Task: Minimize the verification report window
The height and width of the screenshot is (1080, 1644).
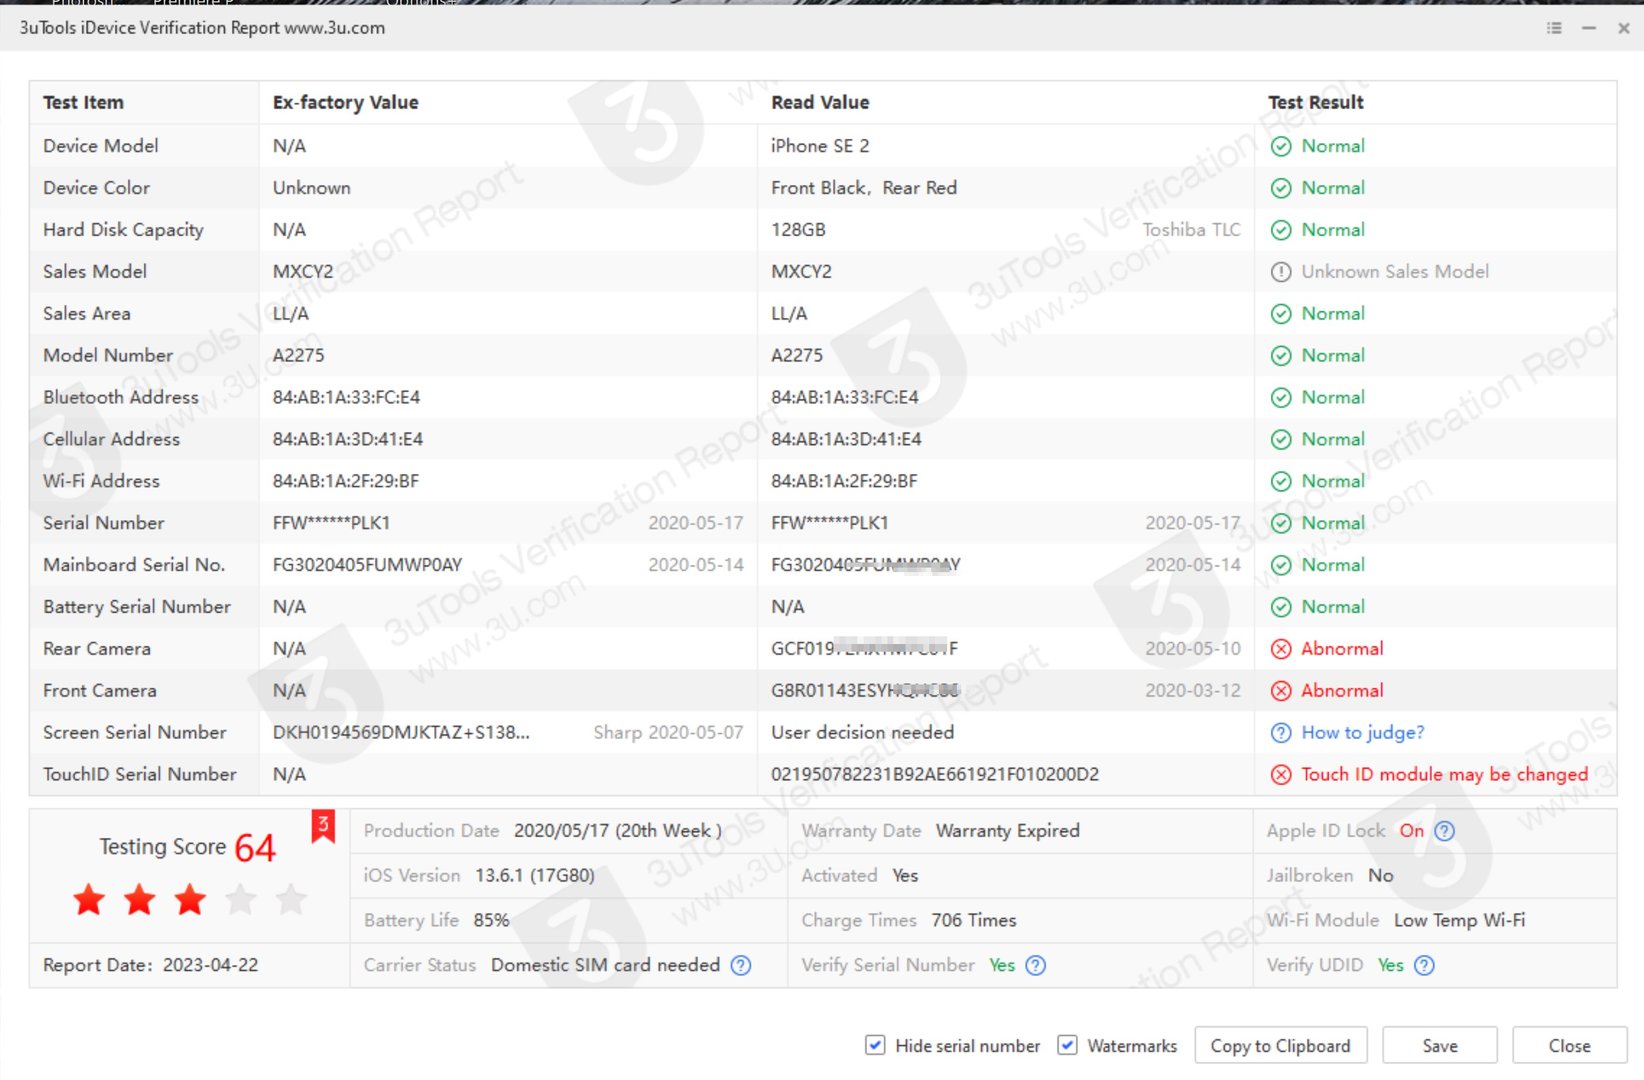Action: pyautogui.click(x=1589, y=28)
